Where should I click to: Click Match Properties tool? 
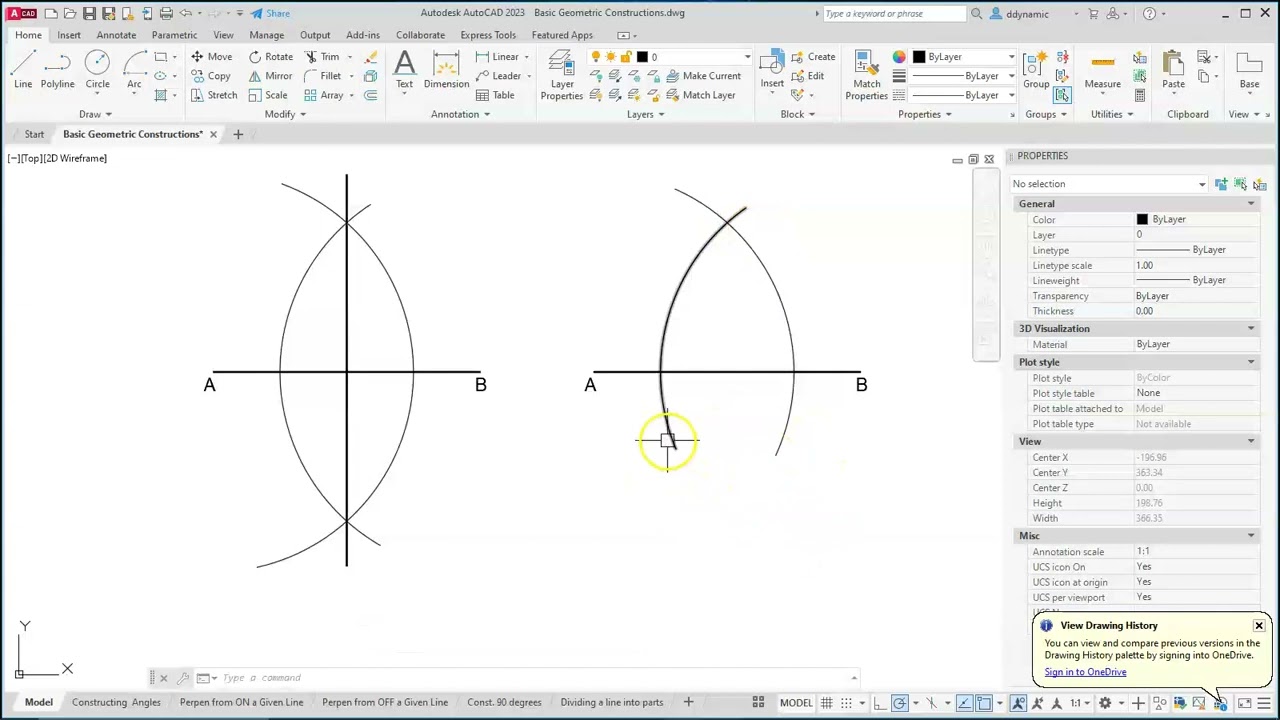click(866, 75)
